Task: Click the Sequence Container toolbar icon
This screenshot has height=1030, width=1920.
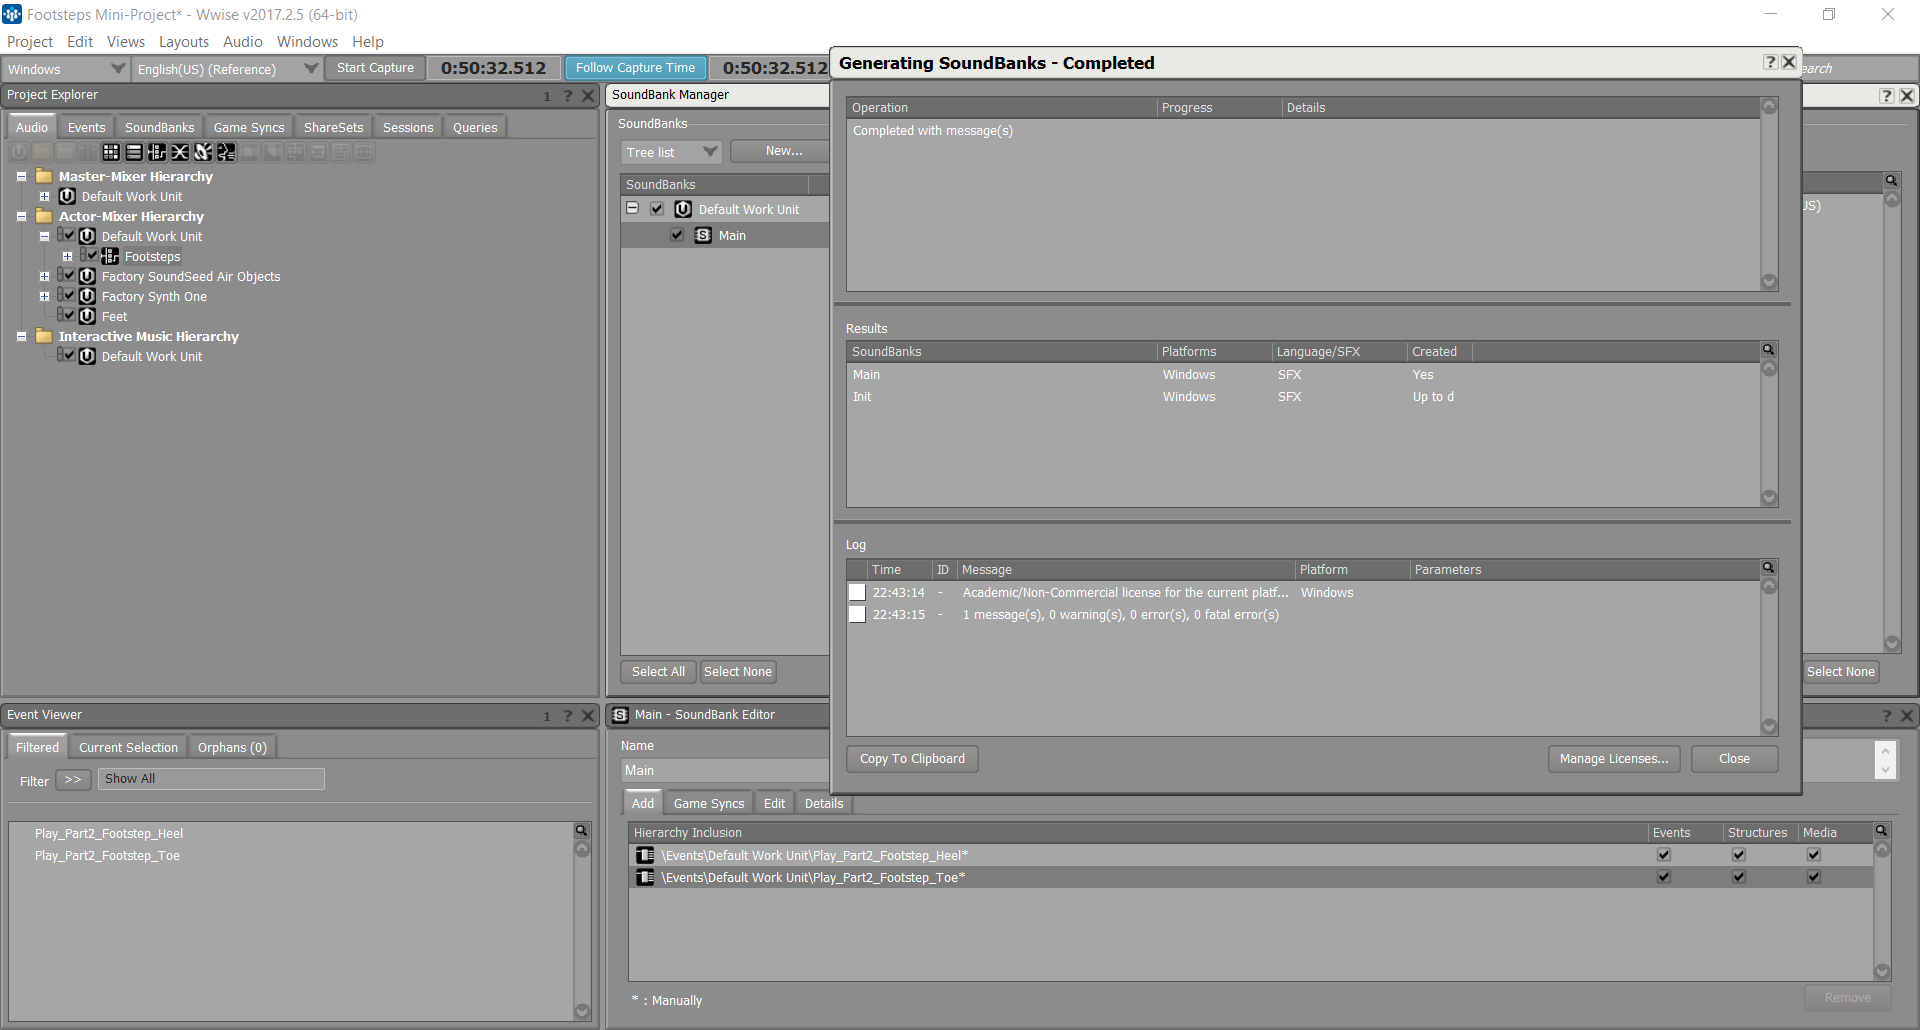Action: (x=134, y=152)
